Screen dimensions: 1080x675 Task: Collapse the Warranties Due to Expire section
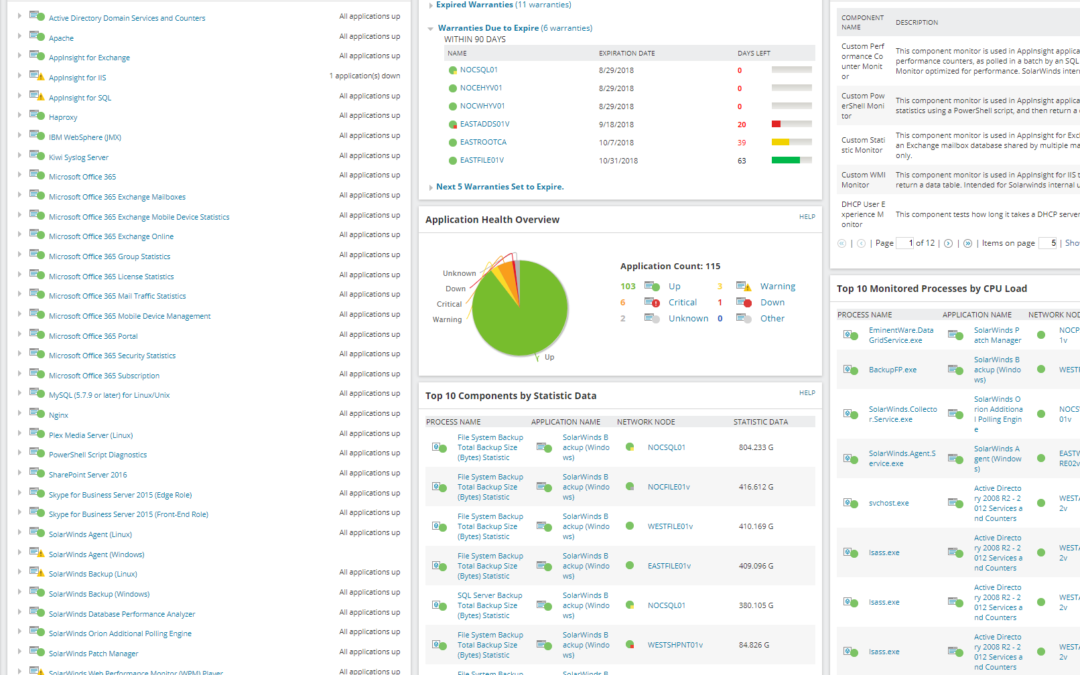click(x=430, y=28)
